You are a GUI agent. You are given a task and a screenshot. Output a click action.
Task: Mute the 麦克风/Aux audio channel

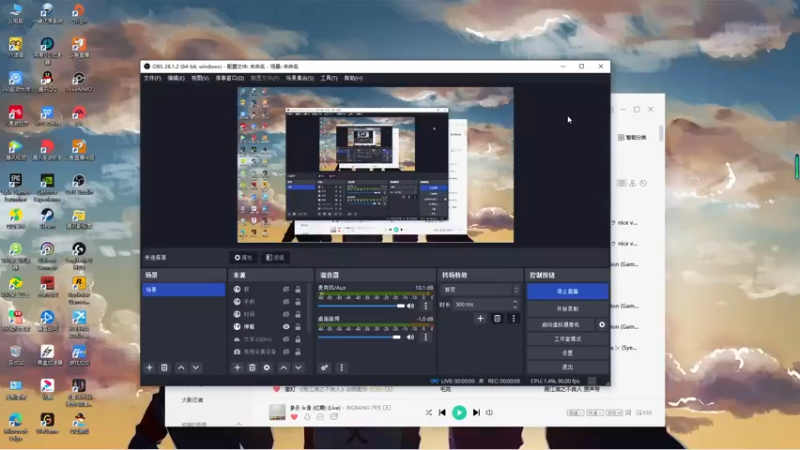[x=411, y=306]
